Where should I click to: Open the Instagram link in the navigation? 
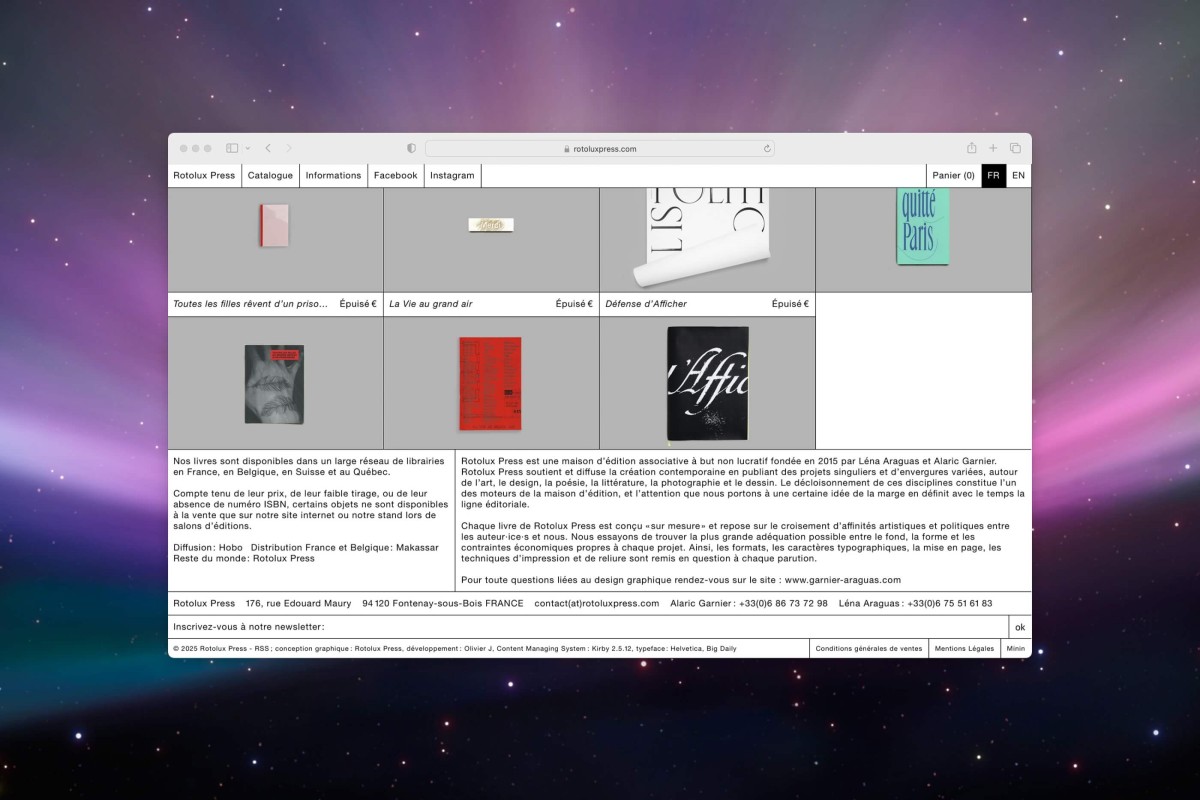point(452,176)
